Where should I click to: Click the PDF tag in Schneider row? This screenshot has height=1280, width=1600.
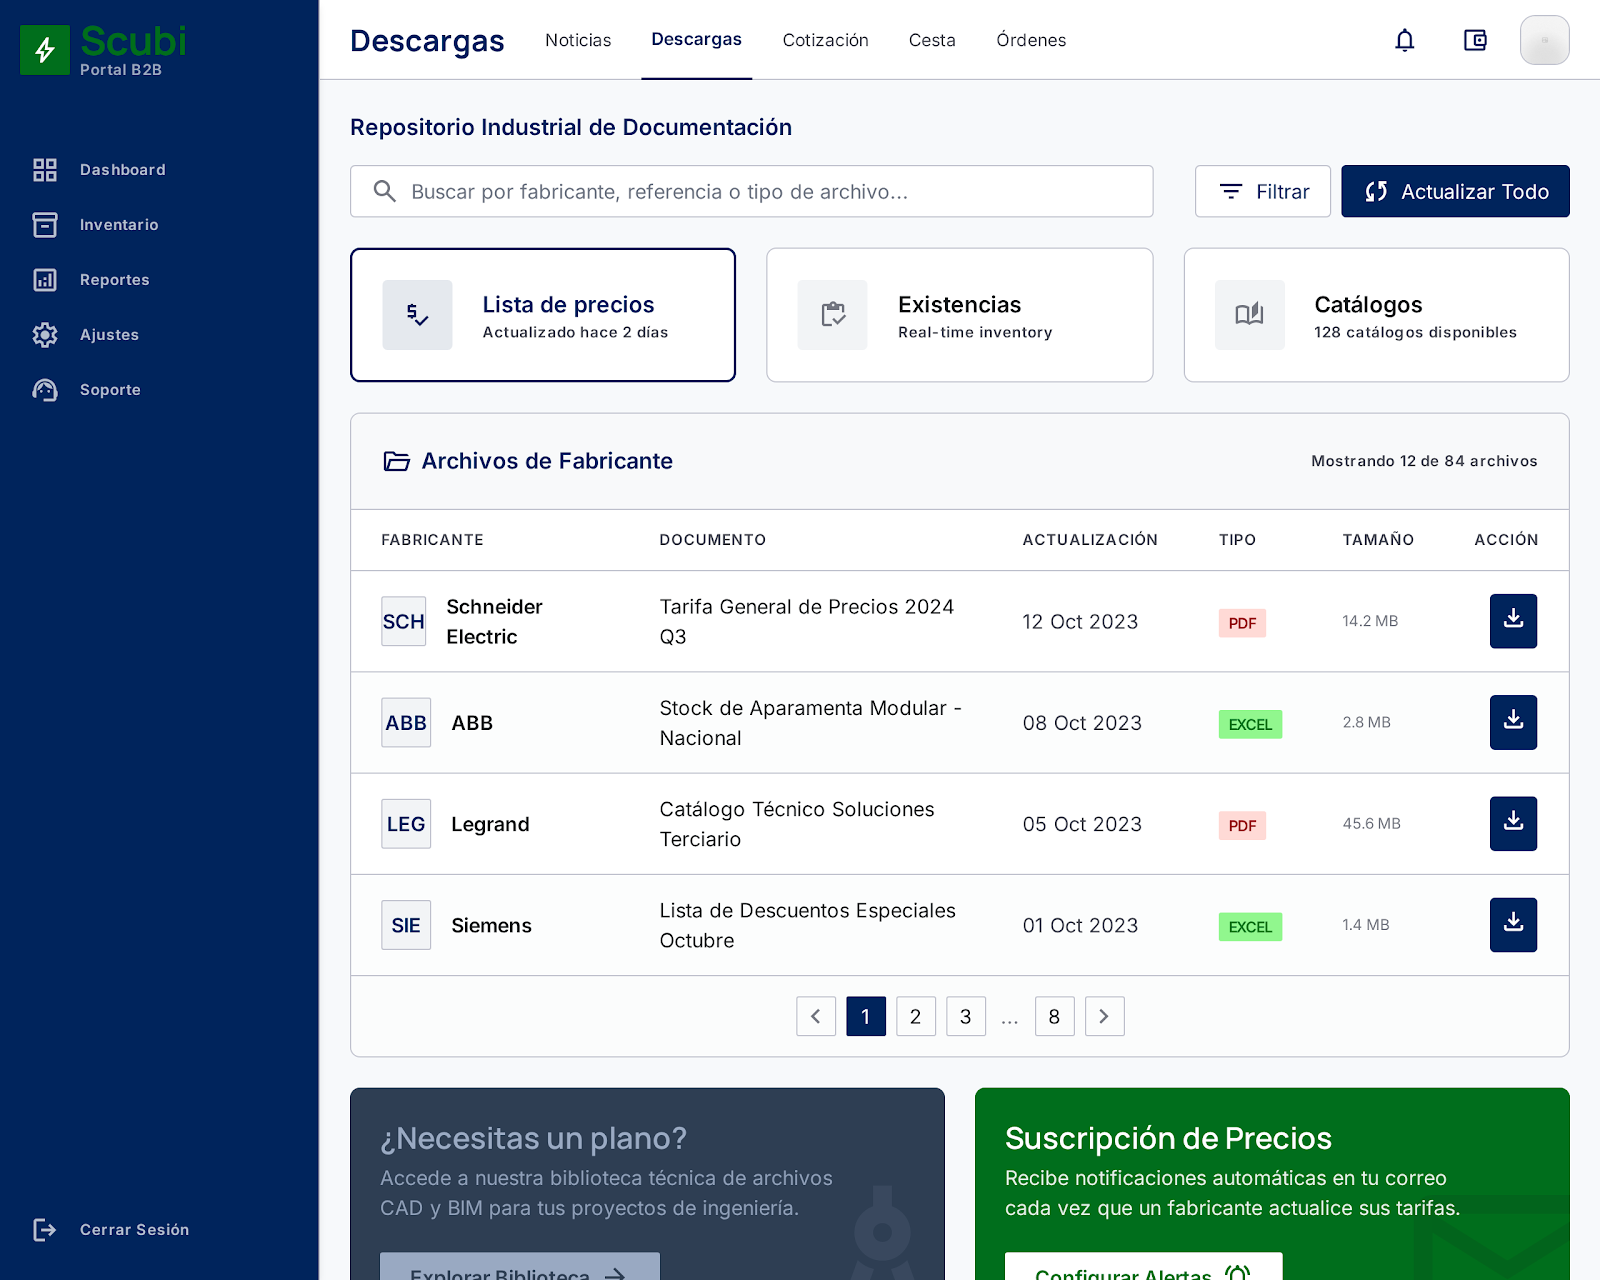click(x=1242, y=623)
